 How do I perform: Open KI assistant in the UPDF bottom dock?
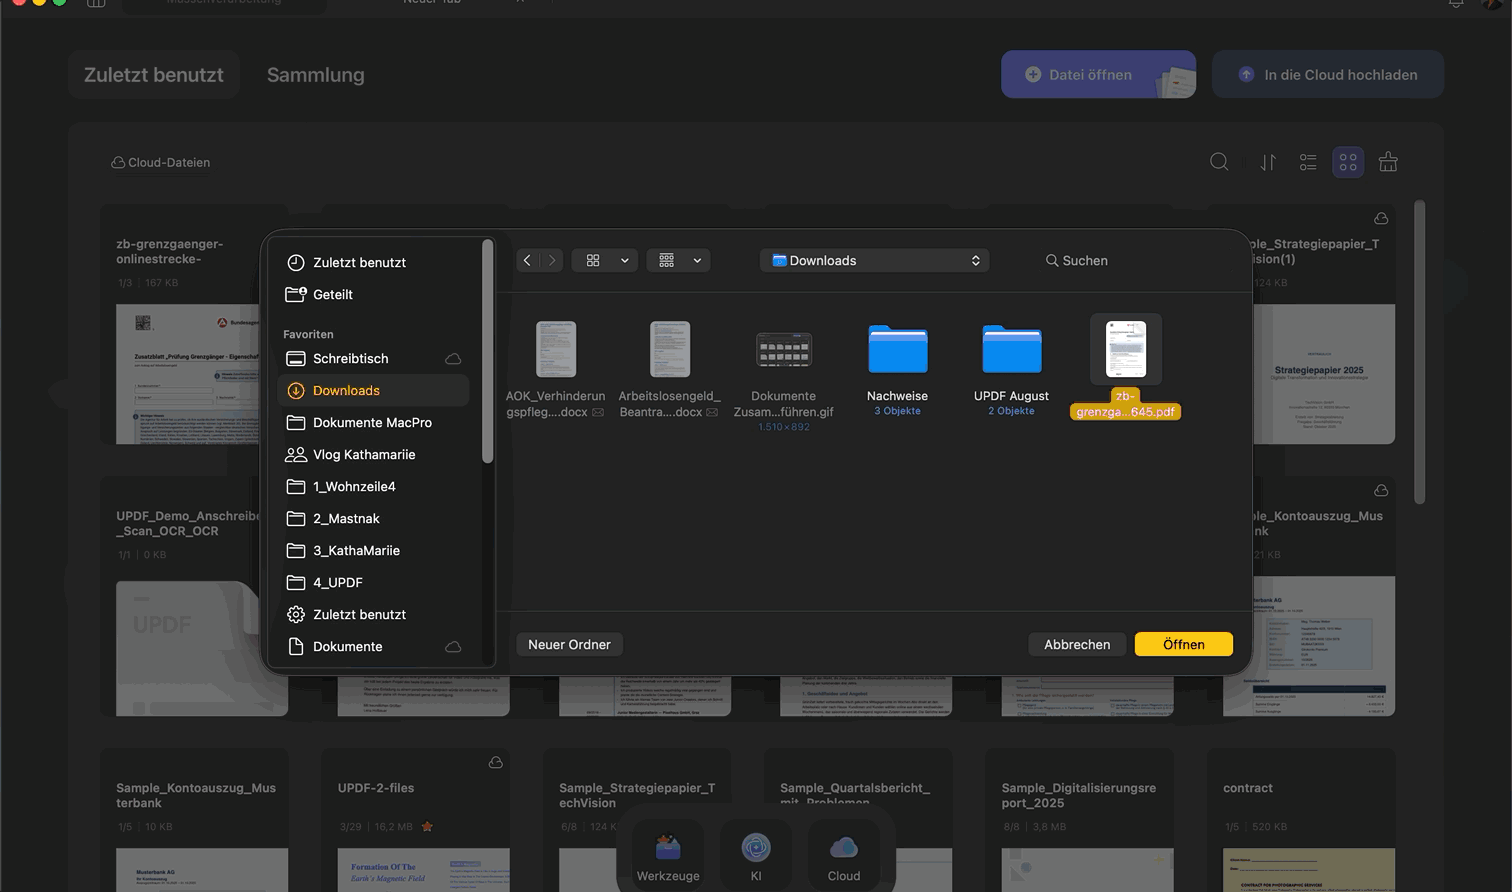tap(756, 856)
